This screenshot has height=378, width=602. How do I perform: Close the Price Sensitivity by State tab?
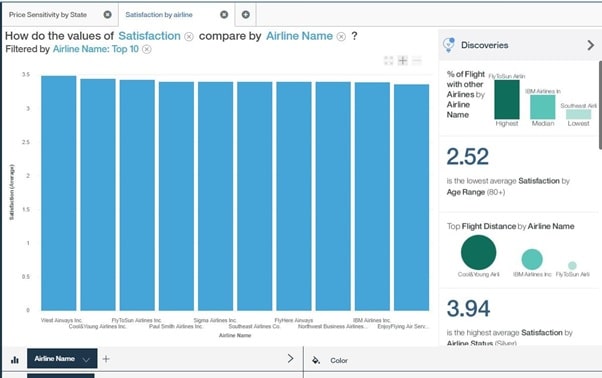click(x=108, y=15)
